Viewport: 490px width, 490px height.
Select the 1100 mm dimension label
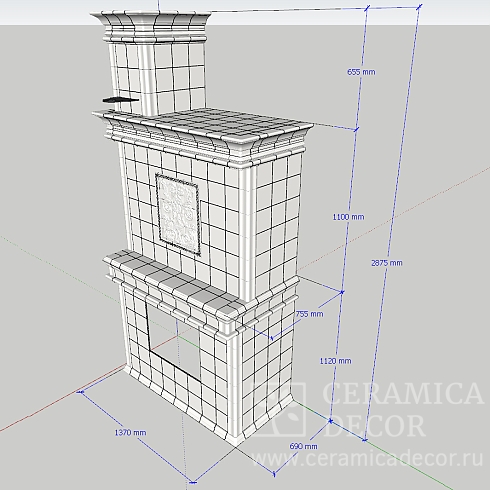click(x=348, y=217)
